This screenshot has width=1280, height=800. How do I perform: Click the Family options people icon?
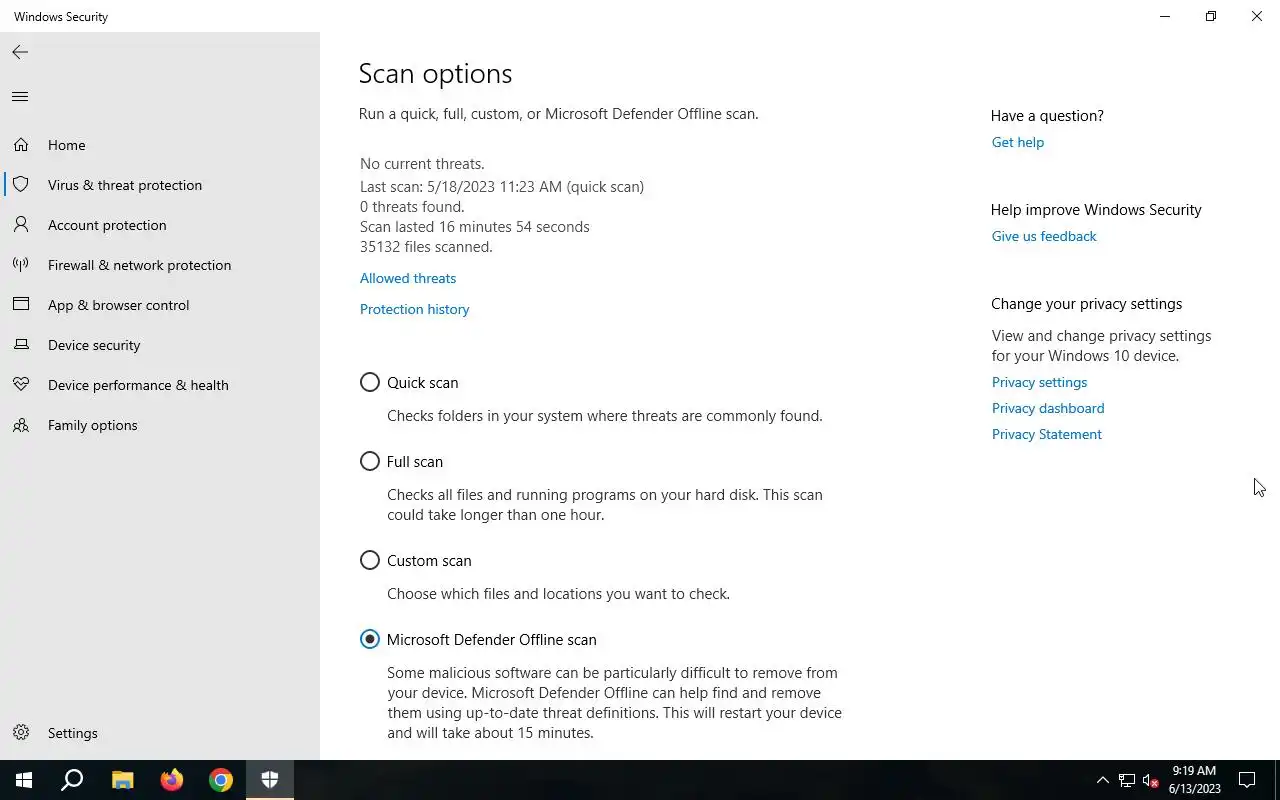click(x=21, y=425)
